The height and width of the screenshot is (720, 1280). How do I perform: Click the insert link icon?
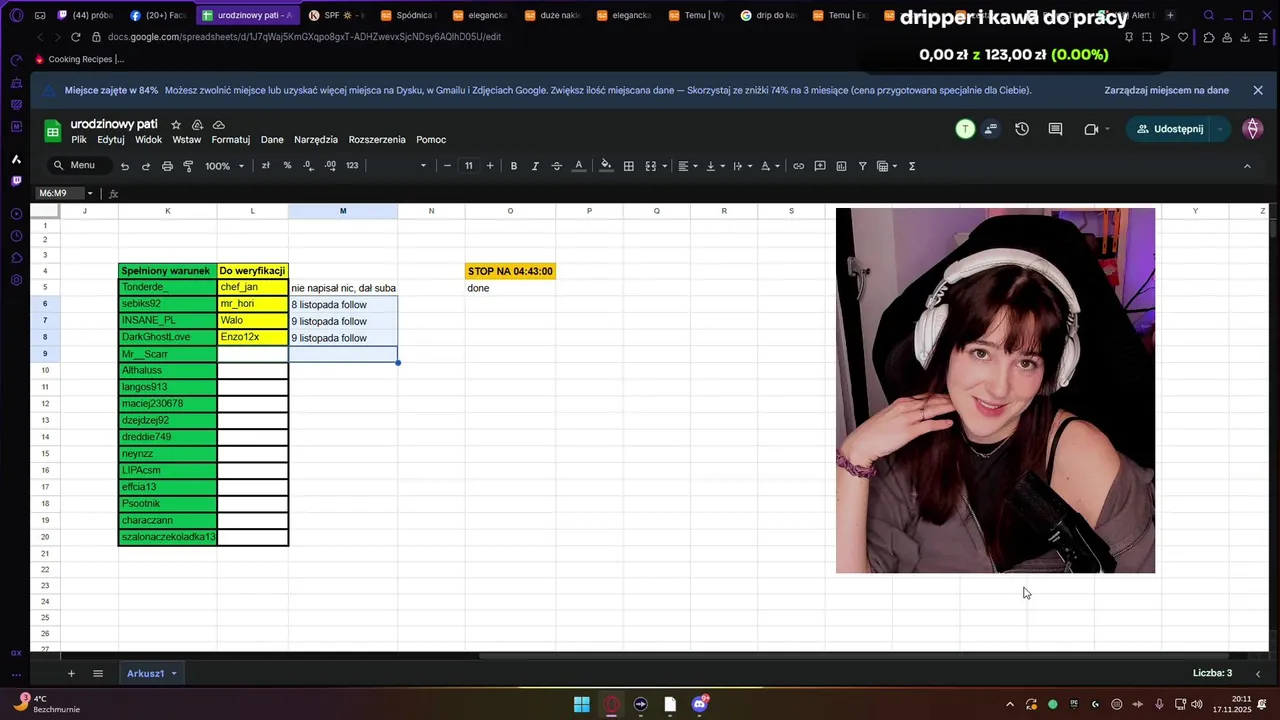pos(799,166)
